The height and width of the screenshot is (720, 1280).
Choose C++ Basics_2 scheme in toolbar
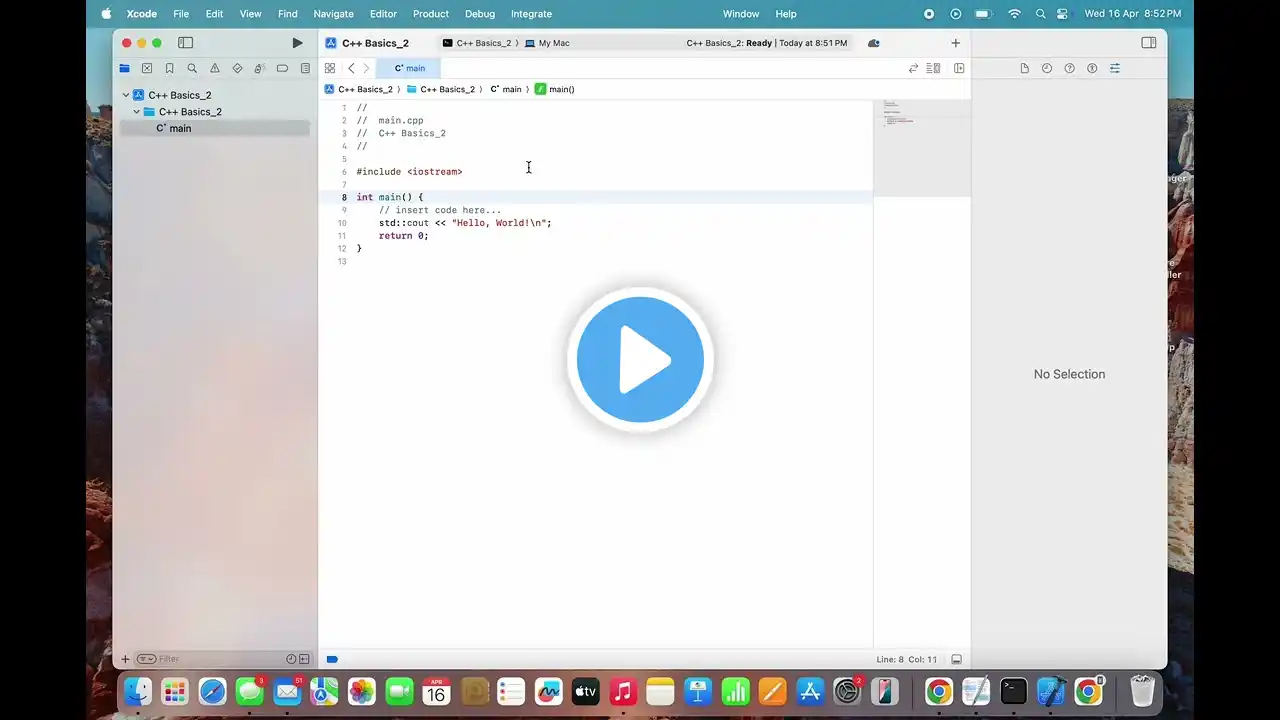(x=477, y=43)
